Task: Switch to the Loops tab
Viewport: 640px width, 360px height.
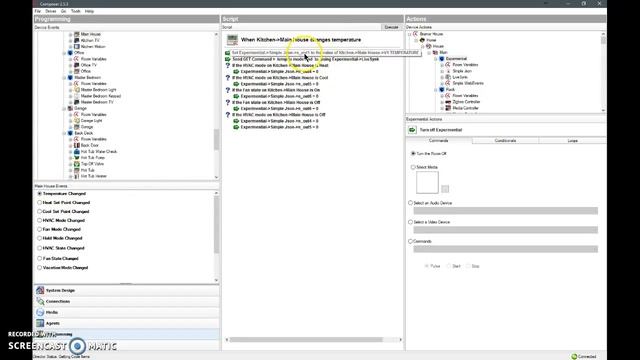Action: pyautogui.click(x=572, y=140)
